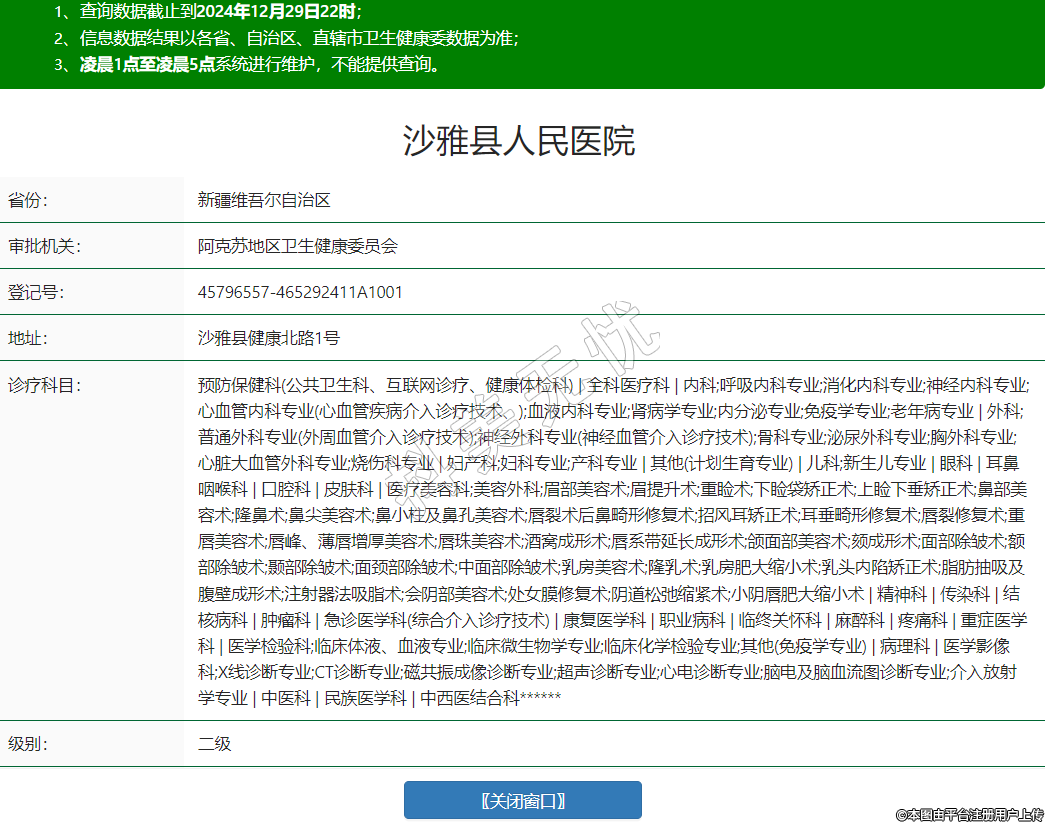Click the data cutoff date 2024年12月29日22时

point(275,12)
